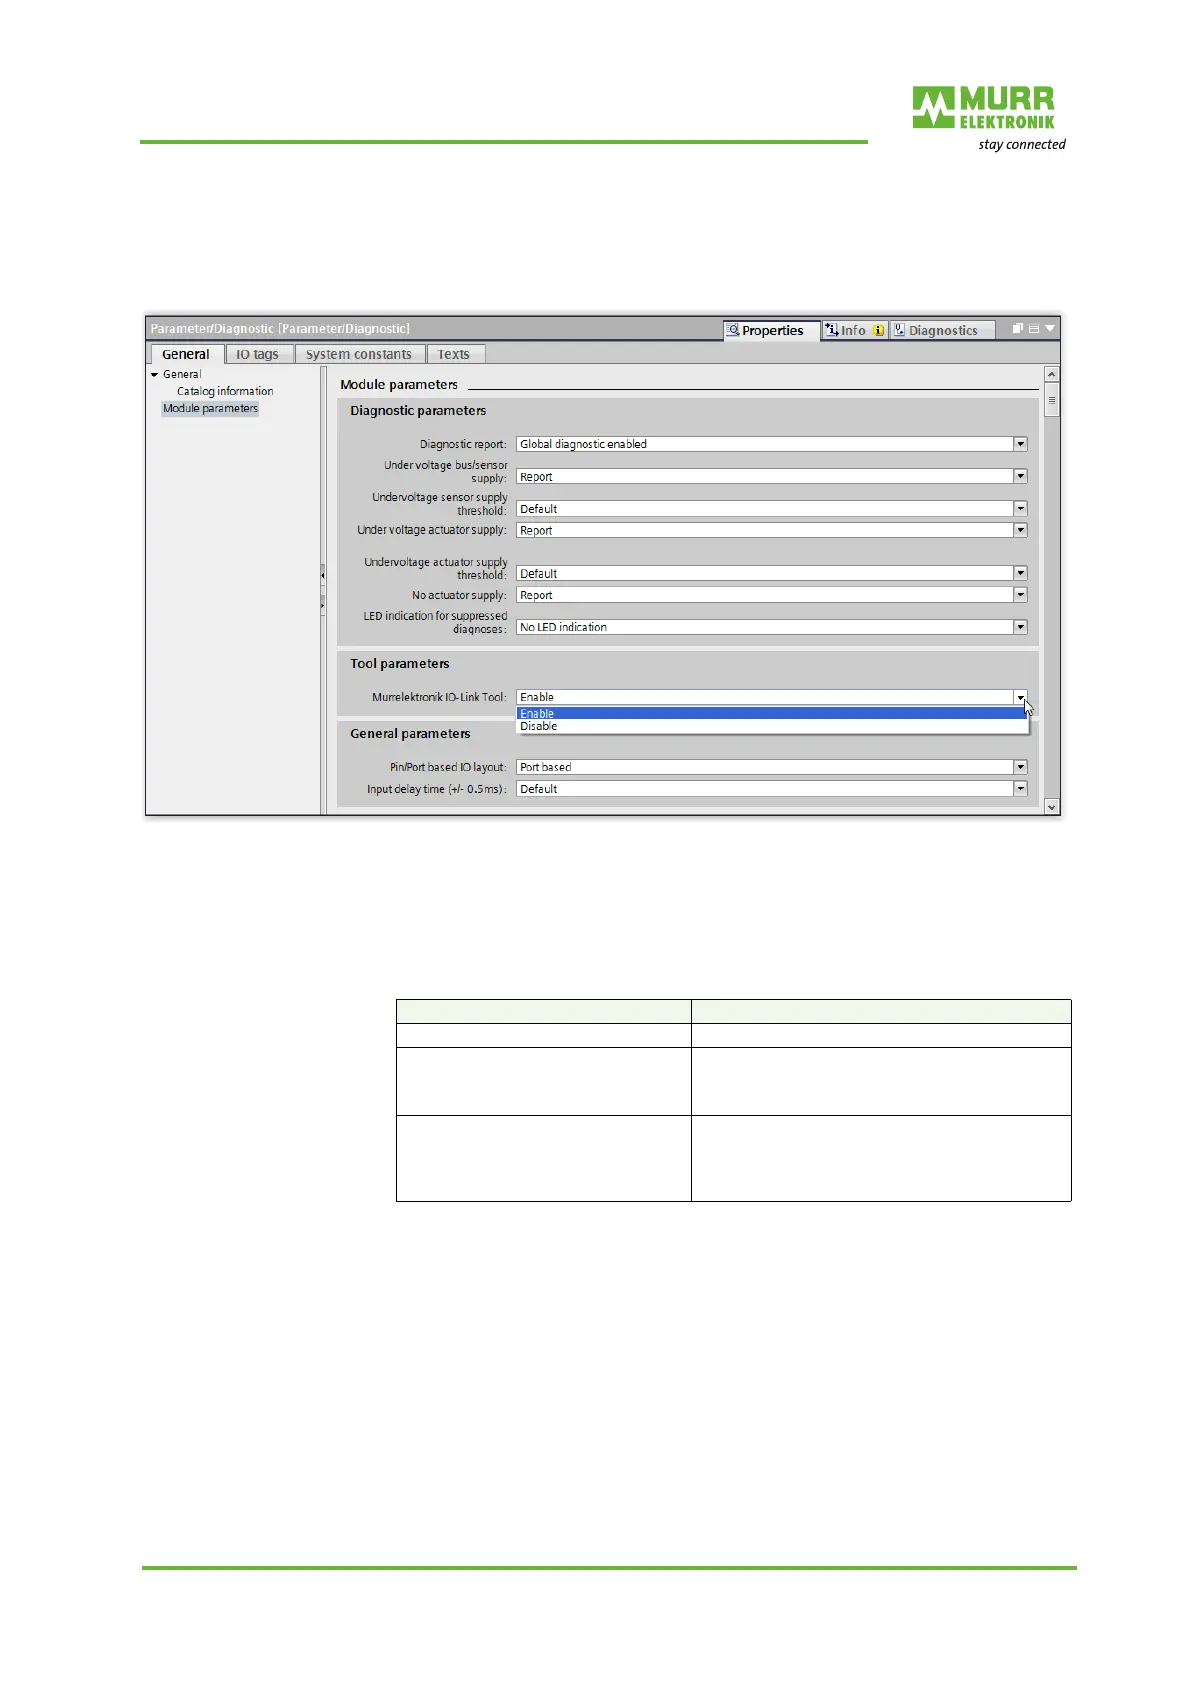This screenshot has height=1684, width=1190.
Task: Click the 'General parameters' heading
Action: pos(410,734)
